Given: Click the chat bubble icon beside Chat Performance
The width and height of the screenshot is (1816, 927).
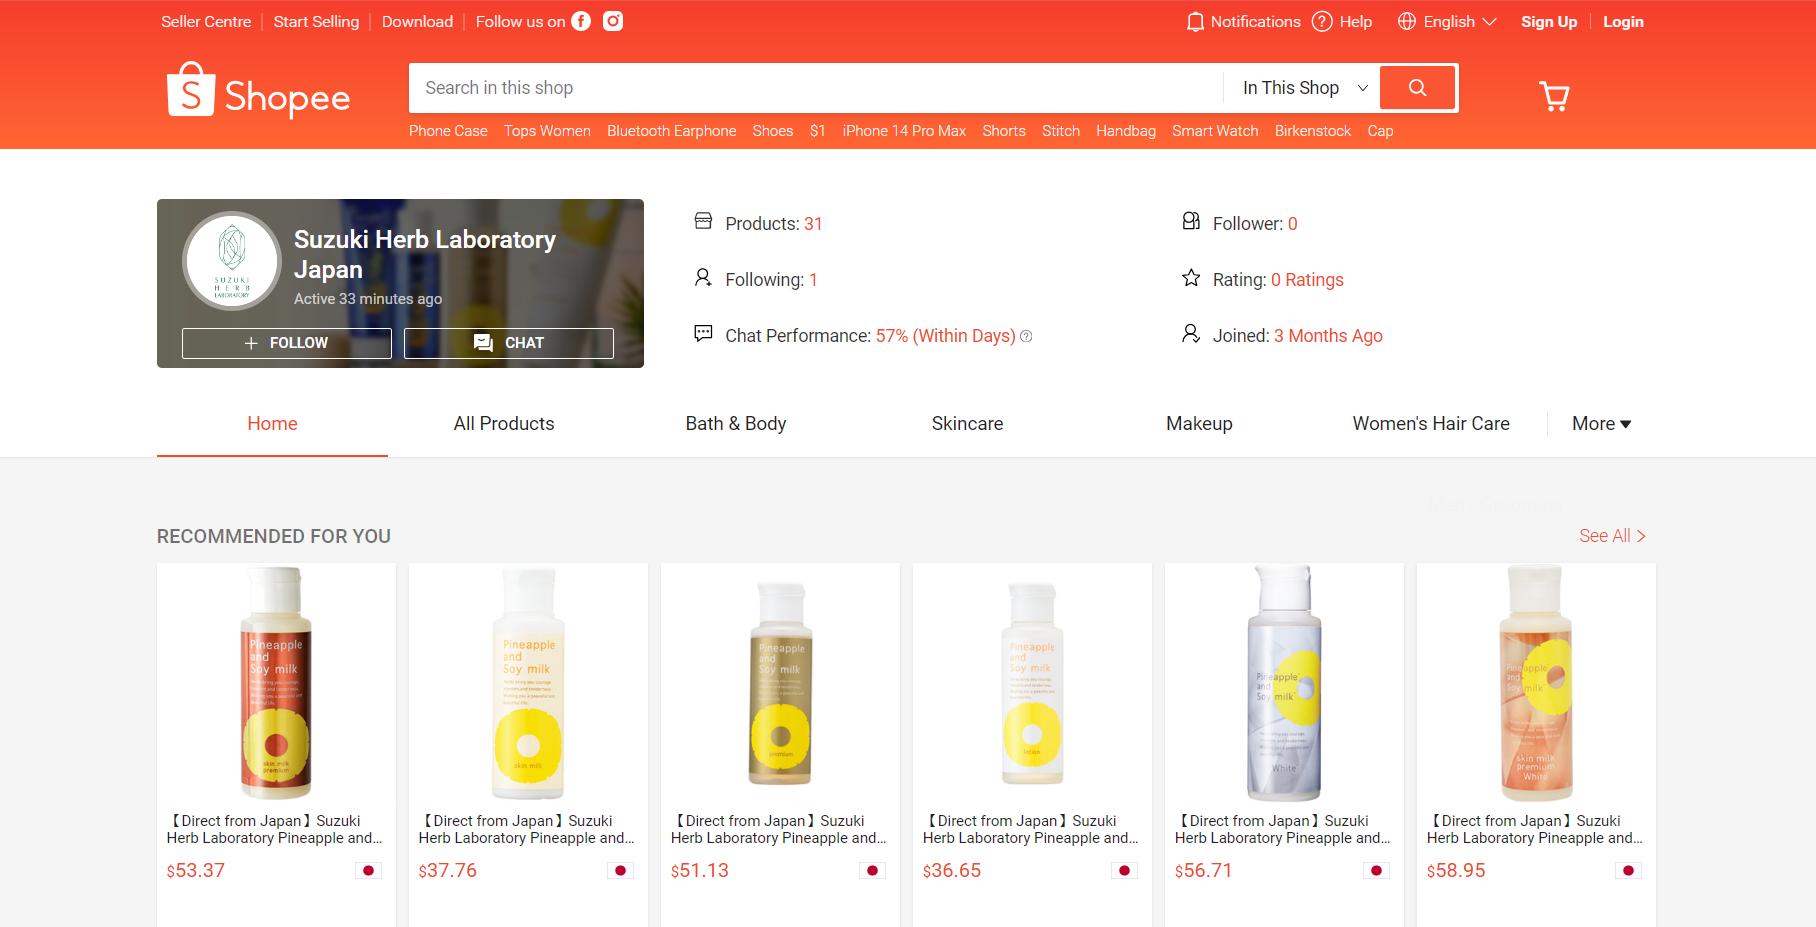Looking at the screenshot, I should click(x=704, y=333).
